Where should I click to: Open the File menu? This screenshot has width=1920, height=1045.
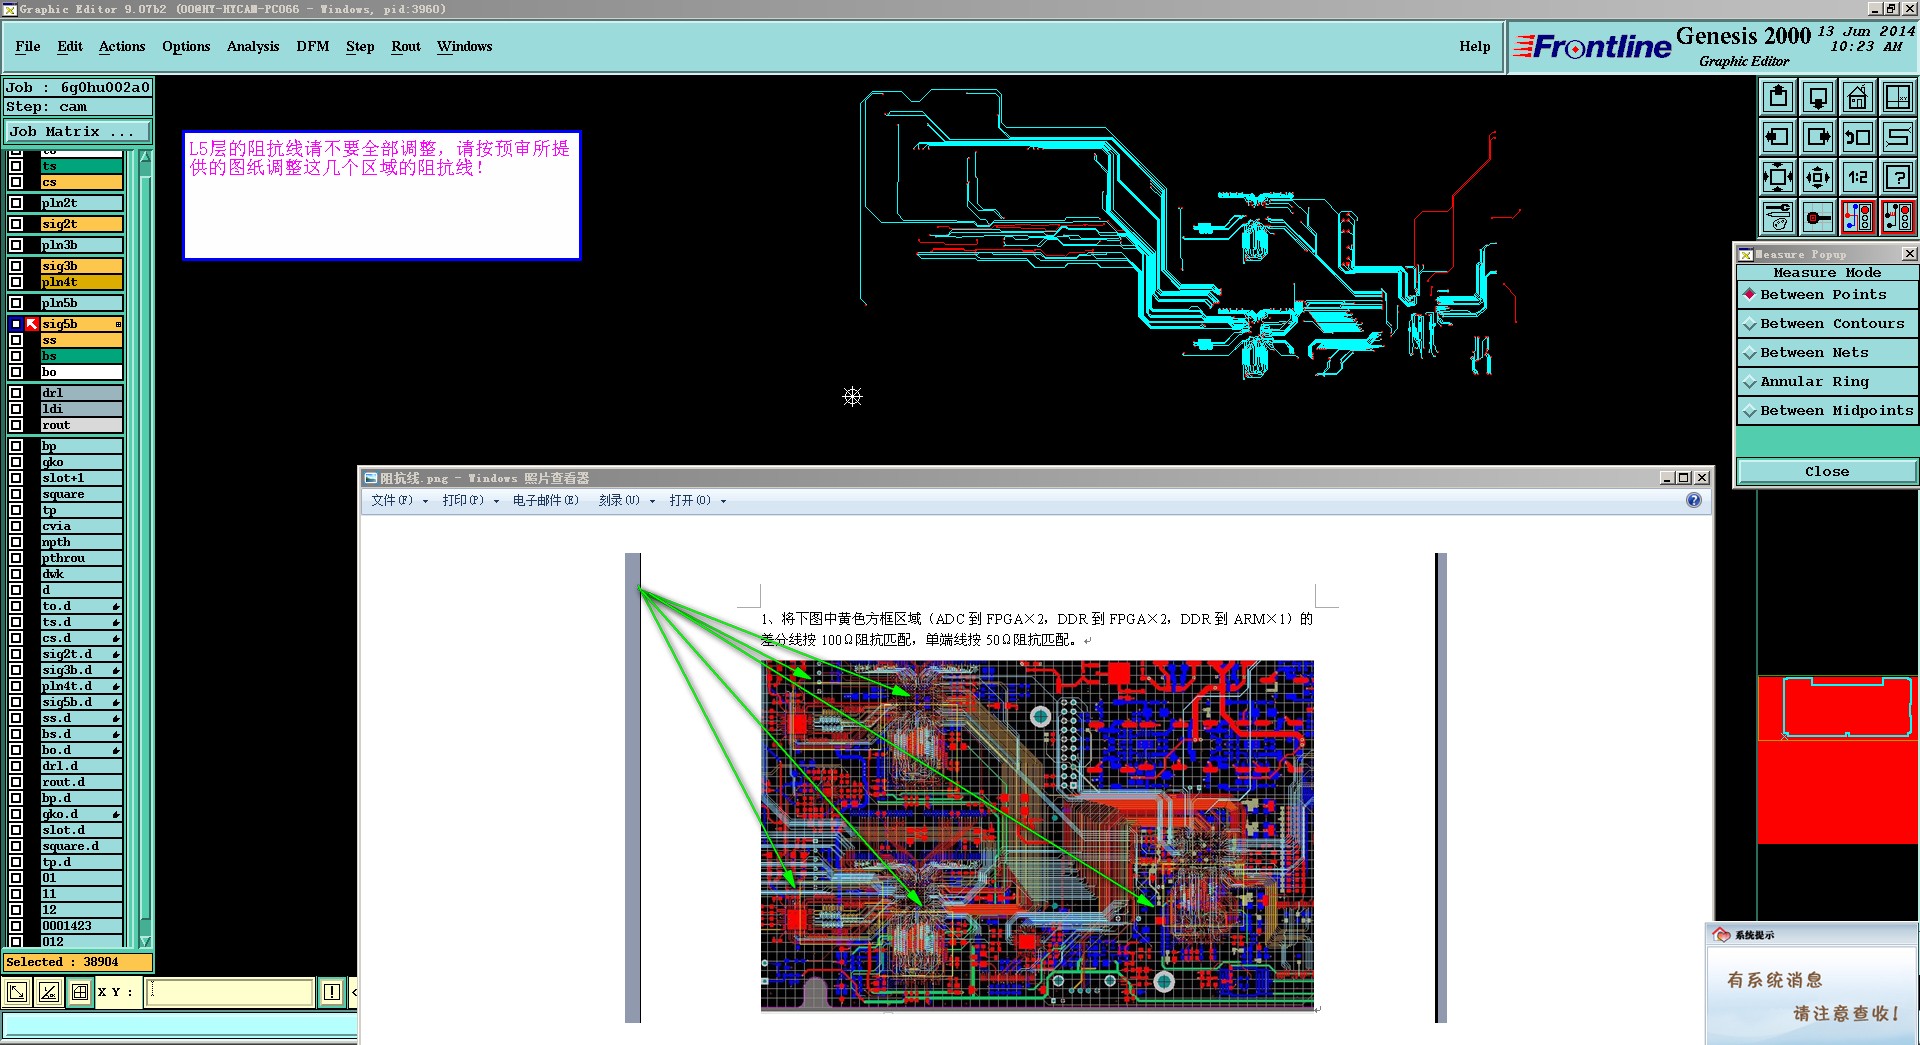pos(28,47)
